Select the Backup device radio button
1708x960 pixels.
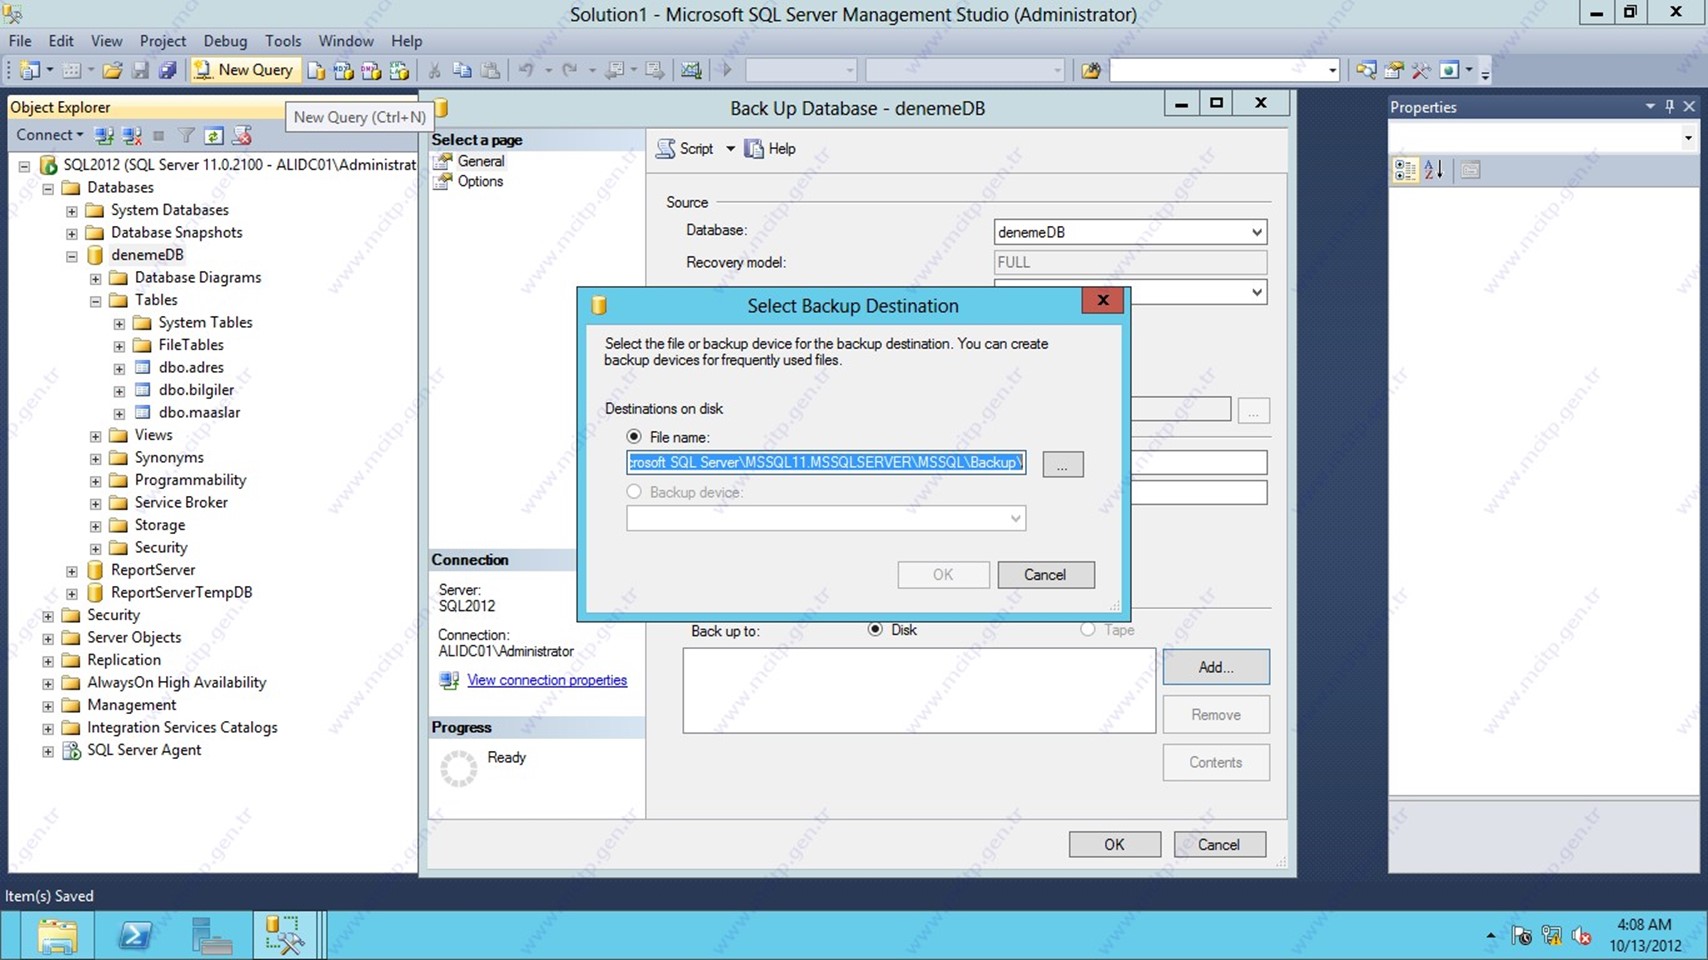634,492
